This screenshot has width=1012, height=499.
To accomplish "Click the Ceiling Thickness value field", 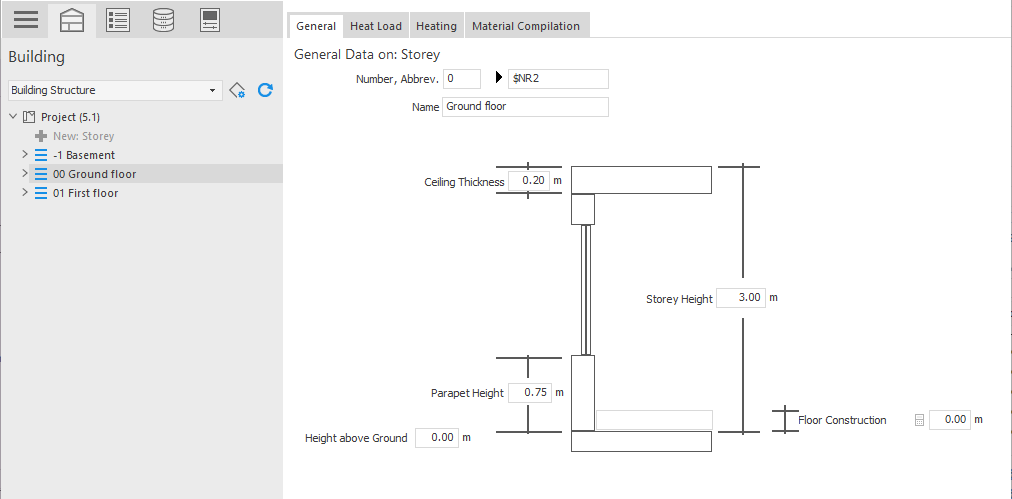I will click(529, 180).
